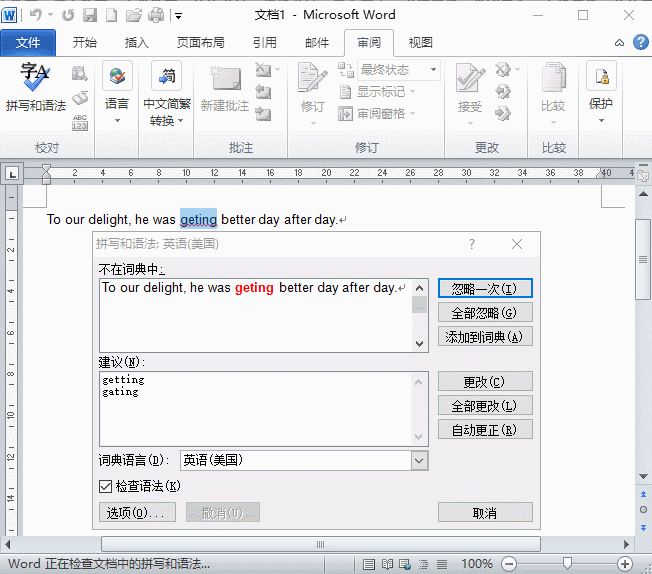652x574 pixels.
Task: Open the 文件 tab
Action: tap(28, 42)
